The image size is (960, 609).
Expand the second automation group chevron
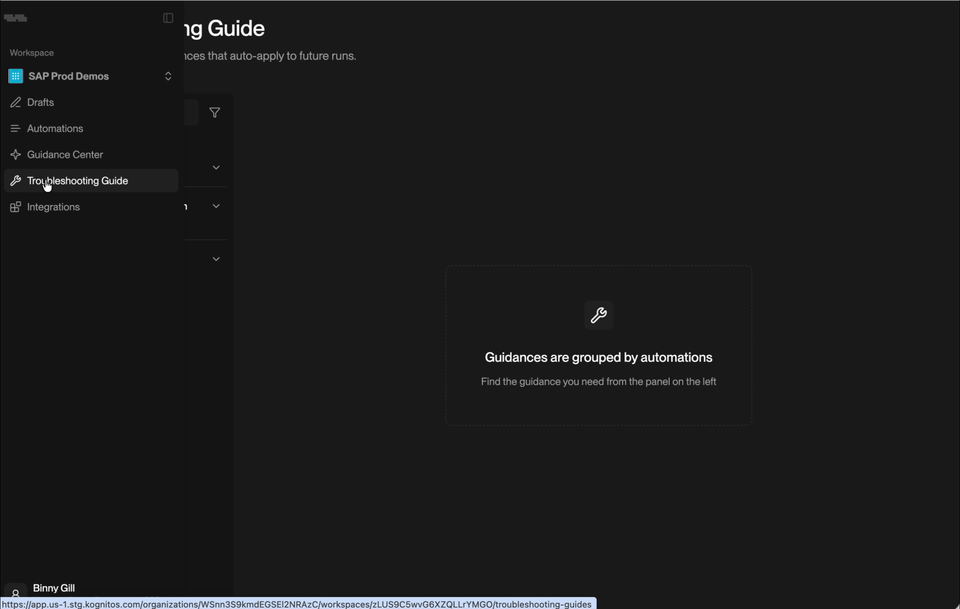pos(215,206)
